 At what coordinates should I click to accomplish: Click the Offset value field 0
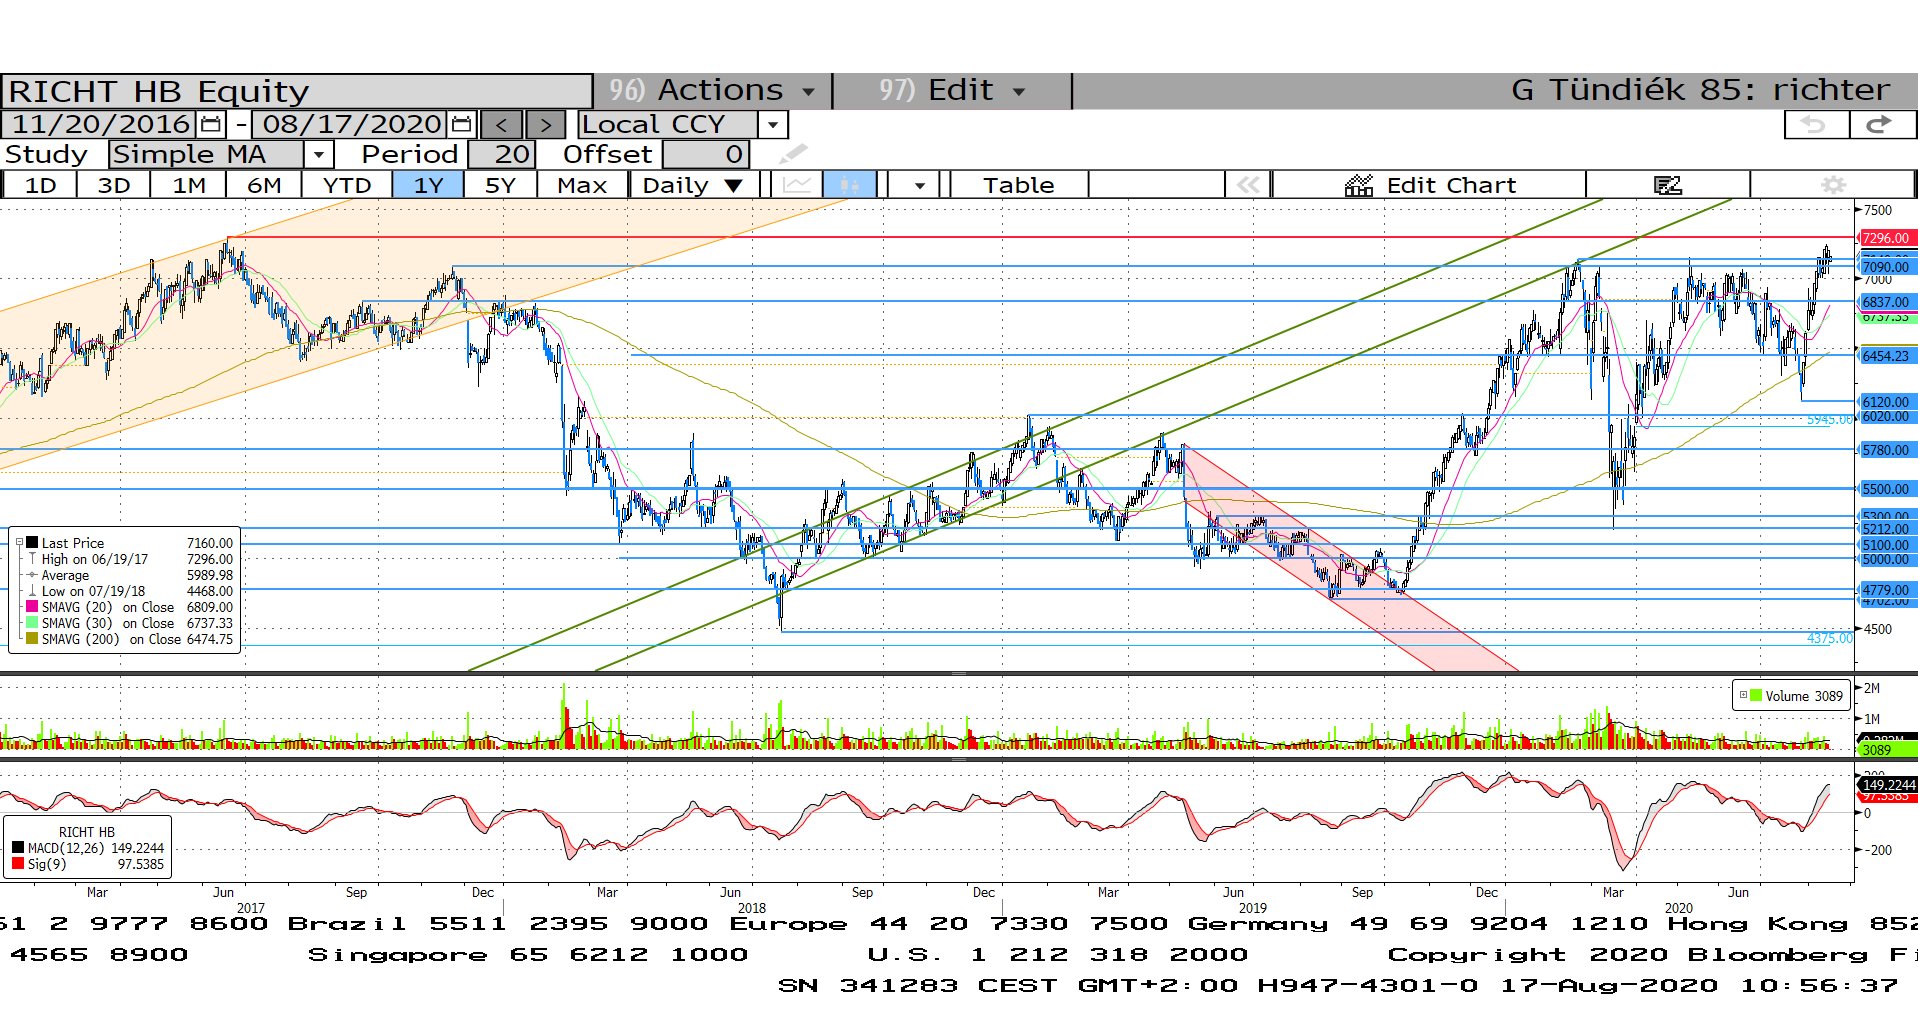[706, 154]
